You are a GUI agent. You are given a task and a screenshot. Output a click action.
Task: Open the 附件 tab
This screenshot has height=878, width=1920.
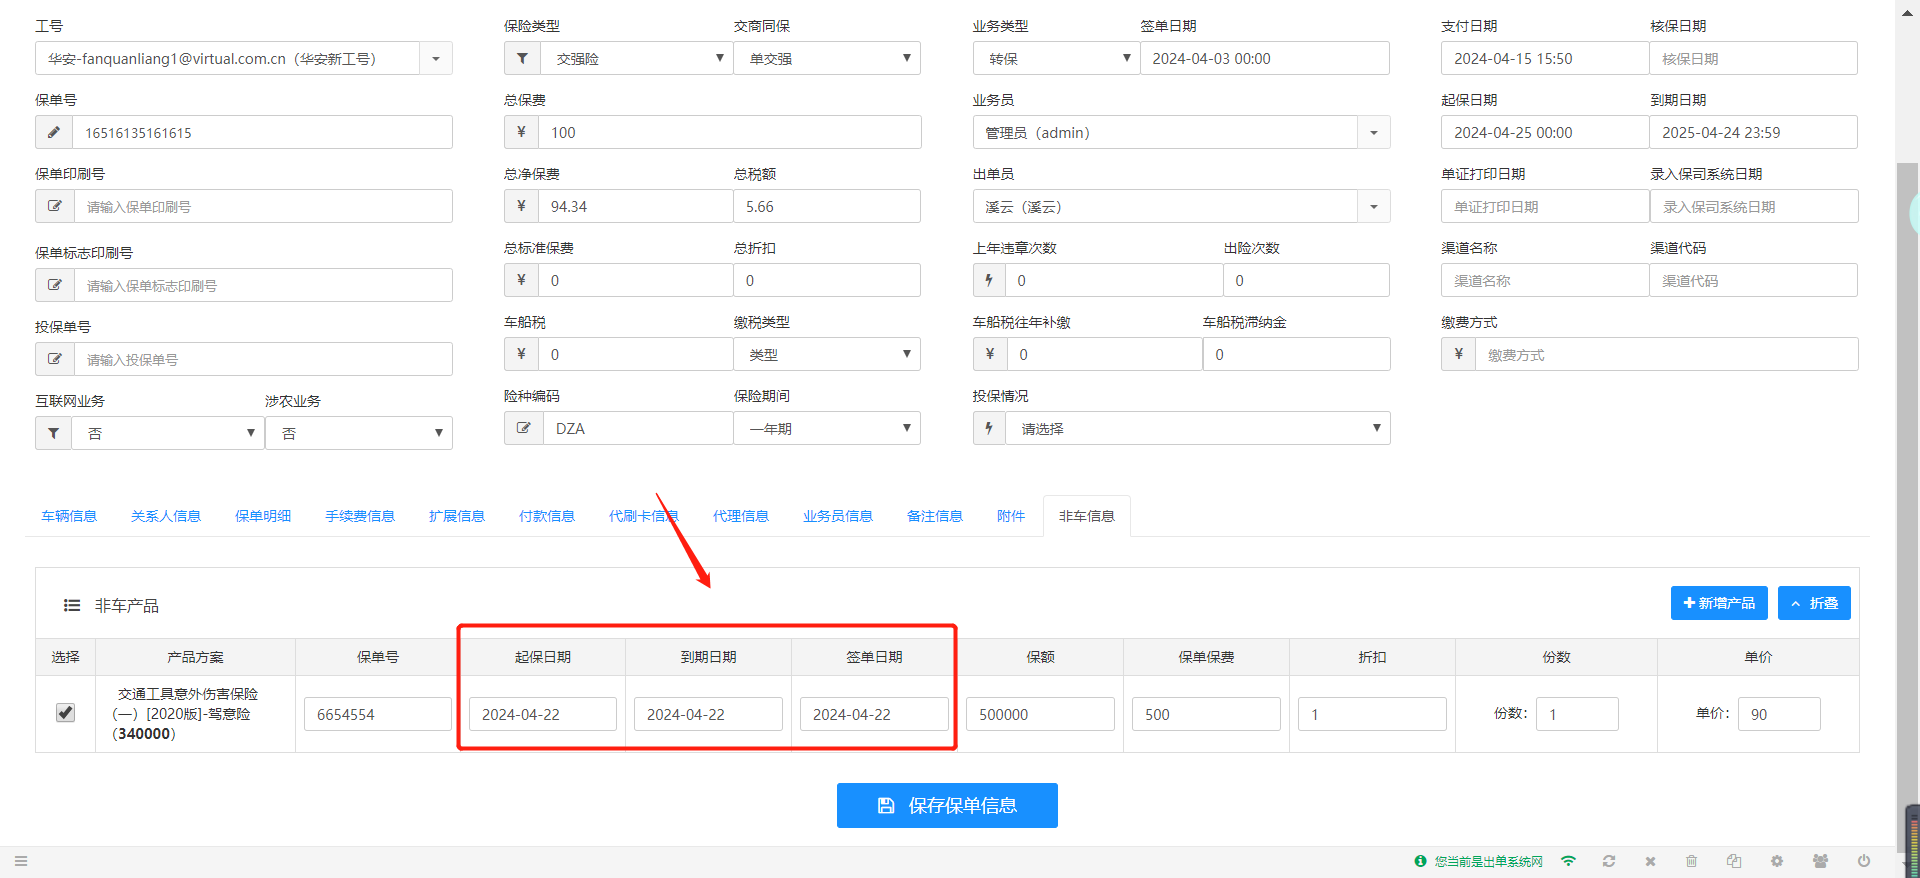[x=1011, y=516]
